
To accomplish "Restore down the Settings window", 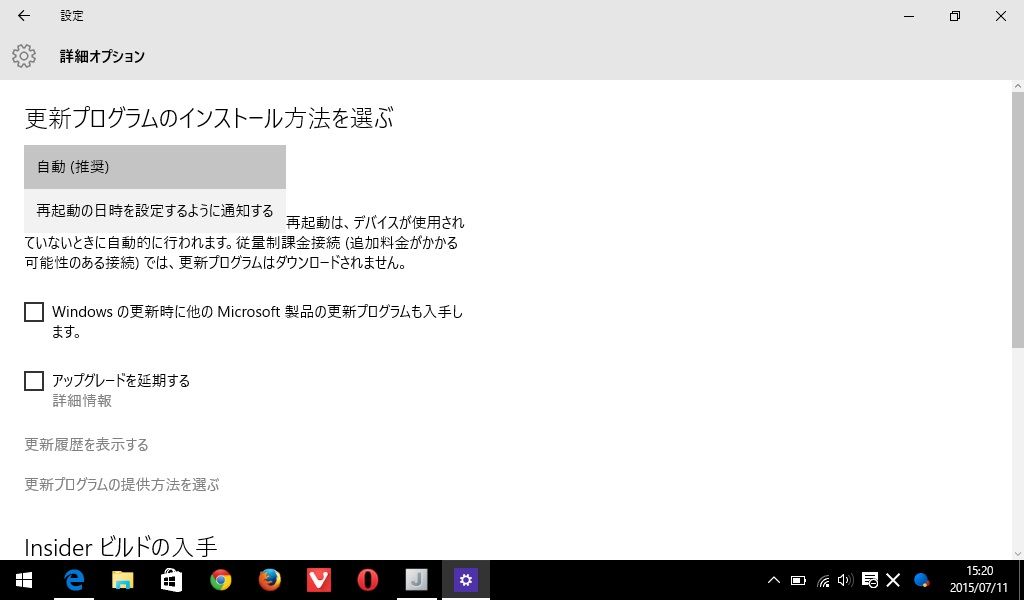I will (x=955, y=16).
